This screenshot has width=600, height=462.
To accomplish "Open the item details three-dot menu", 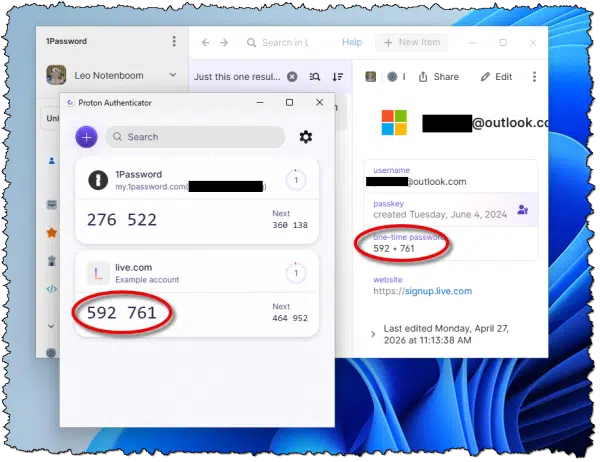I will (535, 77).
